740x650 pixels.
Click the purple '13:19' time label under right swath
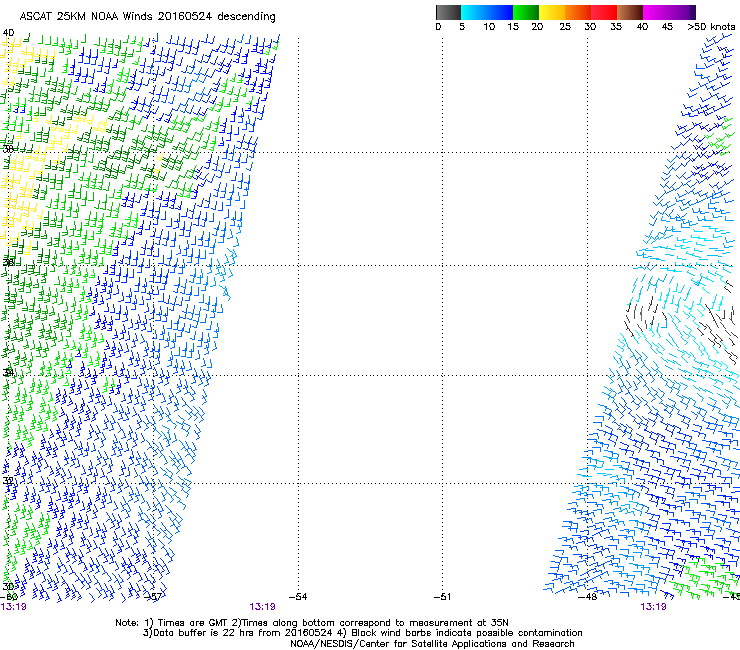[x=653, y=607]
